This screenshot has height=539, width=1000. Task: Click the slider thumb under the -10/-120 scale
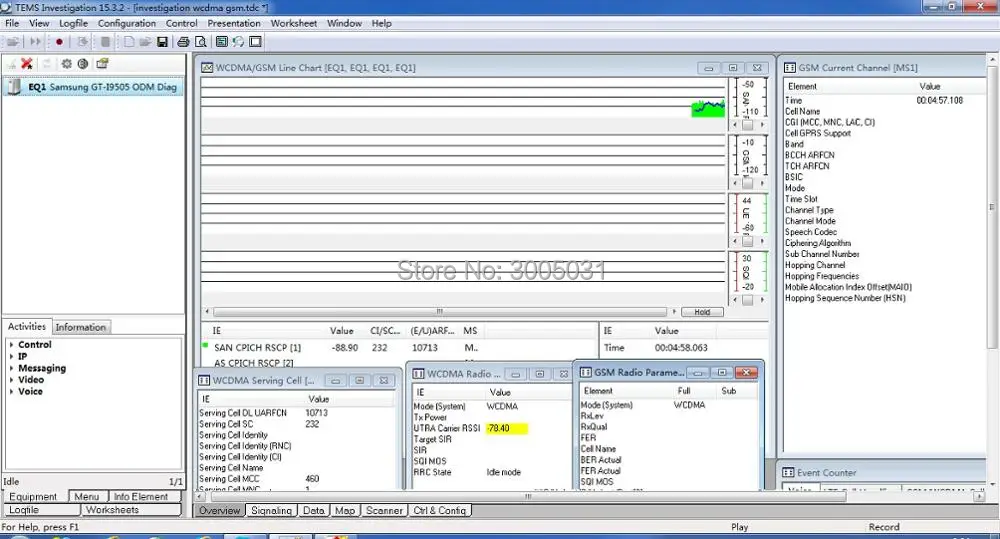[x=747, y=184]
